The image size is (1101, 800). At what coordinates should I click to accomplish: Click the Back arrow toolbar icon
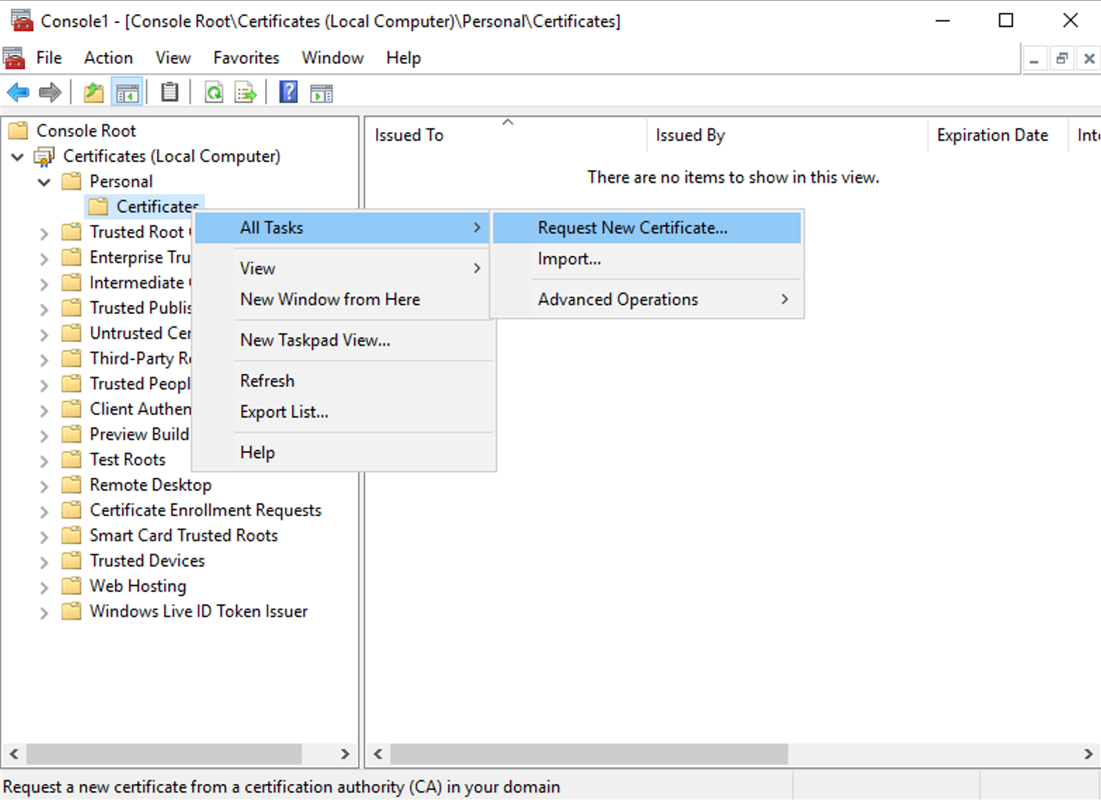[x=18, y=93]
